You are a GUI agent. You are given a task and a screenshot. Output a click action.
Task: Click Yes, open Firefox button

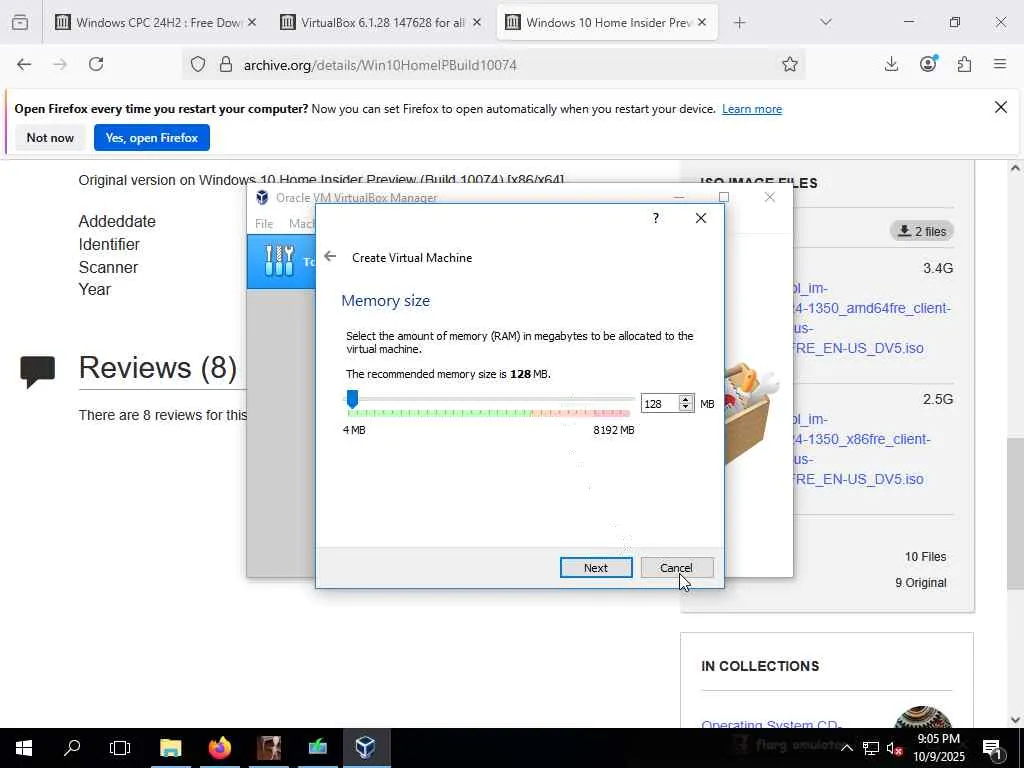152,138
